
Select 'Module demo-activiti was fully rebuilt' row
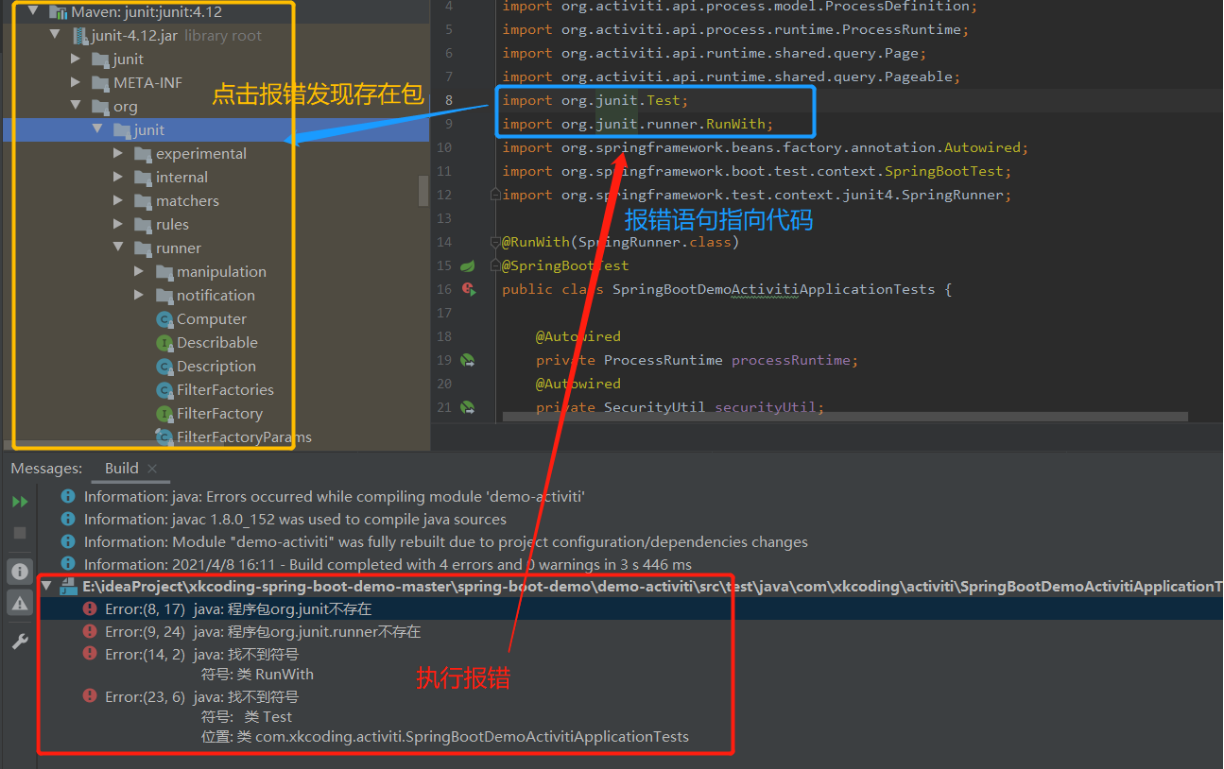pos(446,542)
